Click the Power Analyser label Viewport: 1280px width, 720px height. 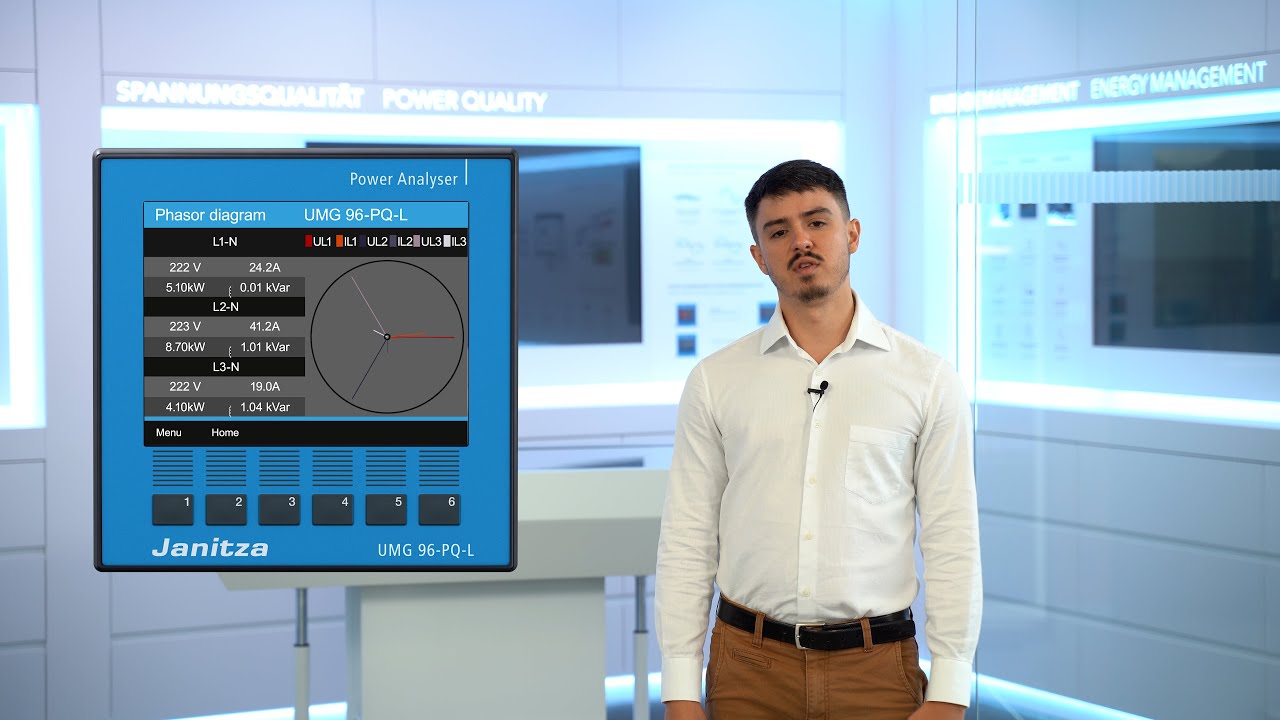tap(404, 179)
